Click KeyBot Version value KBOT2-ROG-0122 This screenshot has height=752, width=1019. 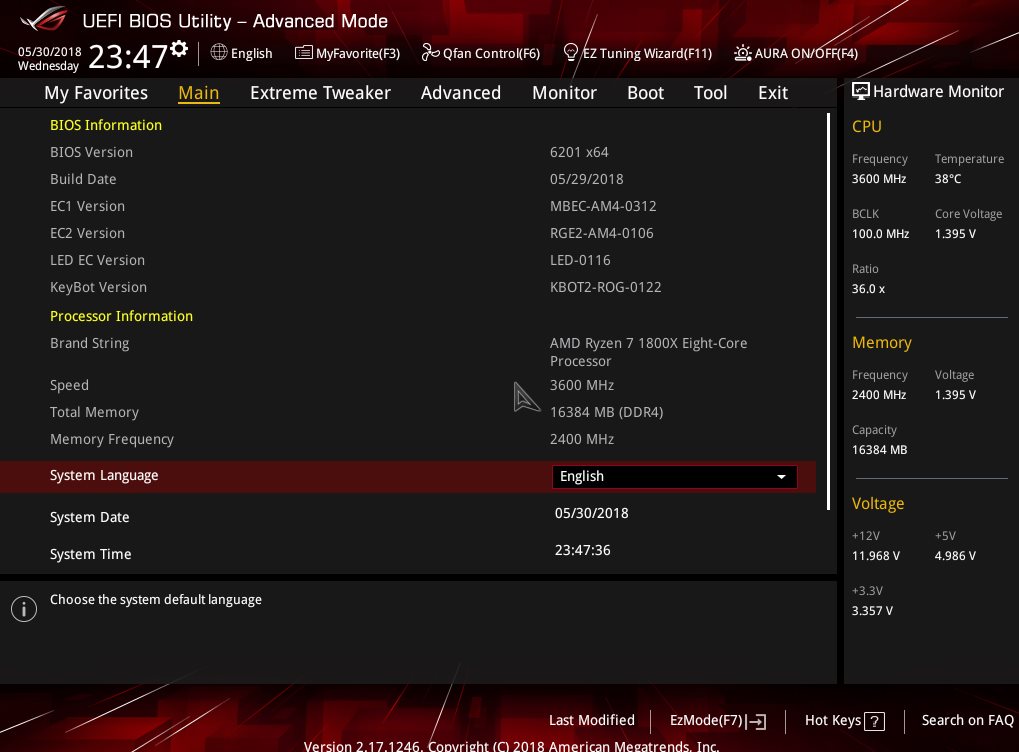(x=606, y=287)
